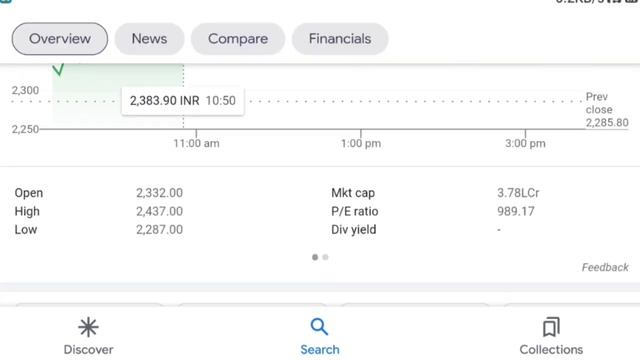This screenshot has height=360, width=640.
Task: Click the P/E ratio label
Action: tap(355, 211)
